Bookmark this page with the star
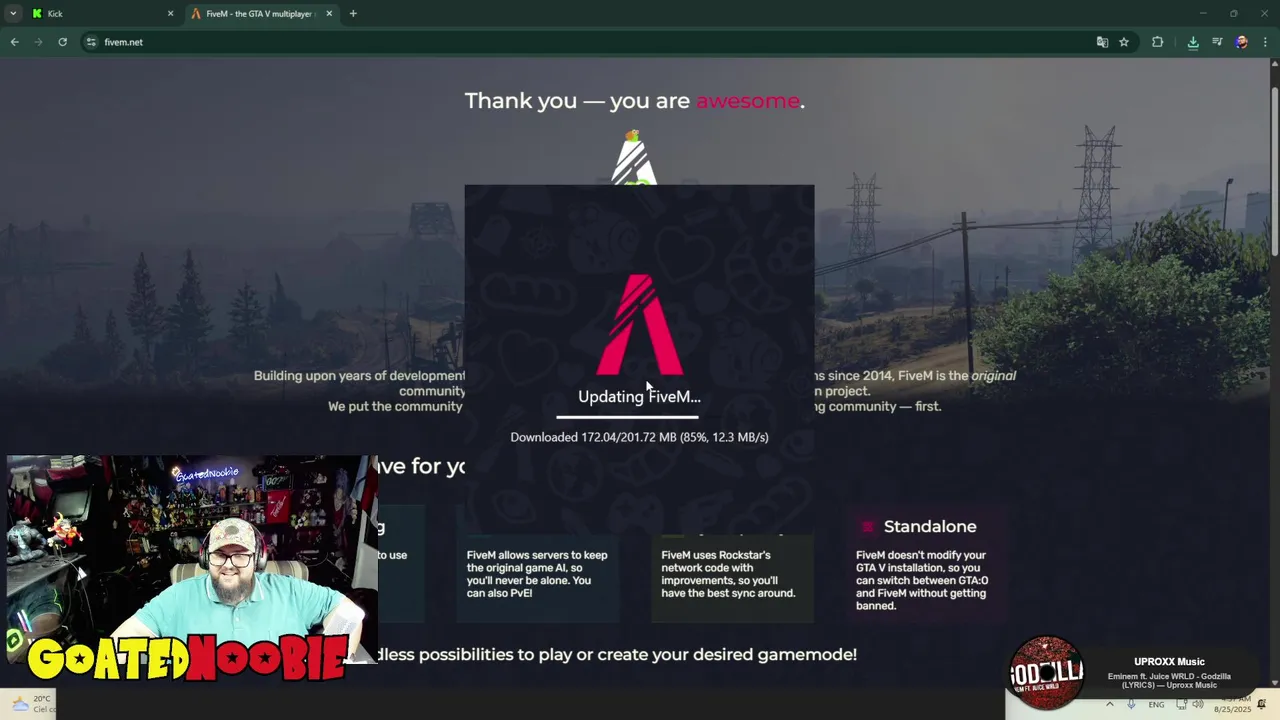Viewport: 1280px width, 720px height. click(x=1124, y=42)
